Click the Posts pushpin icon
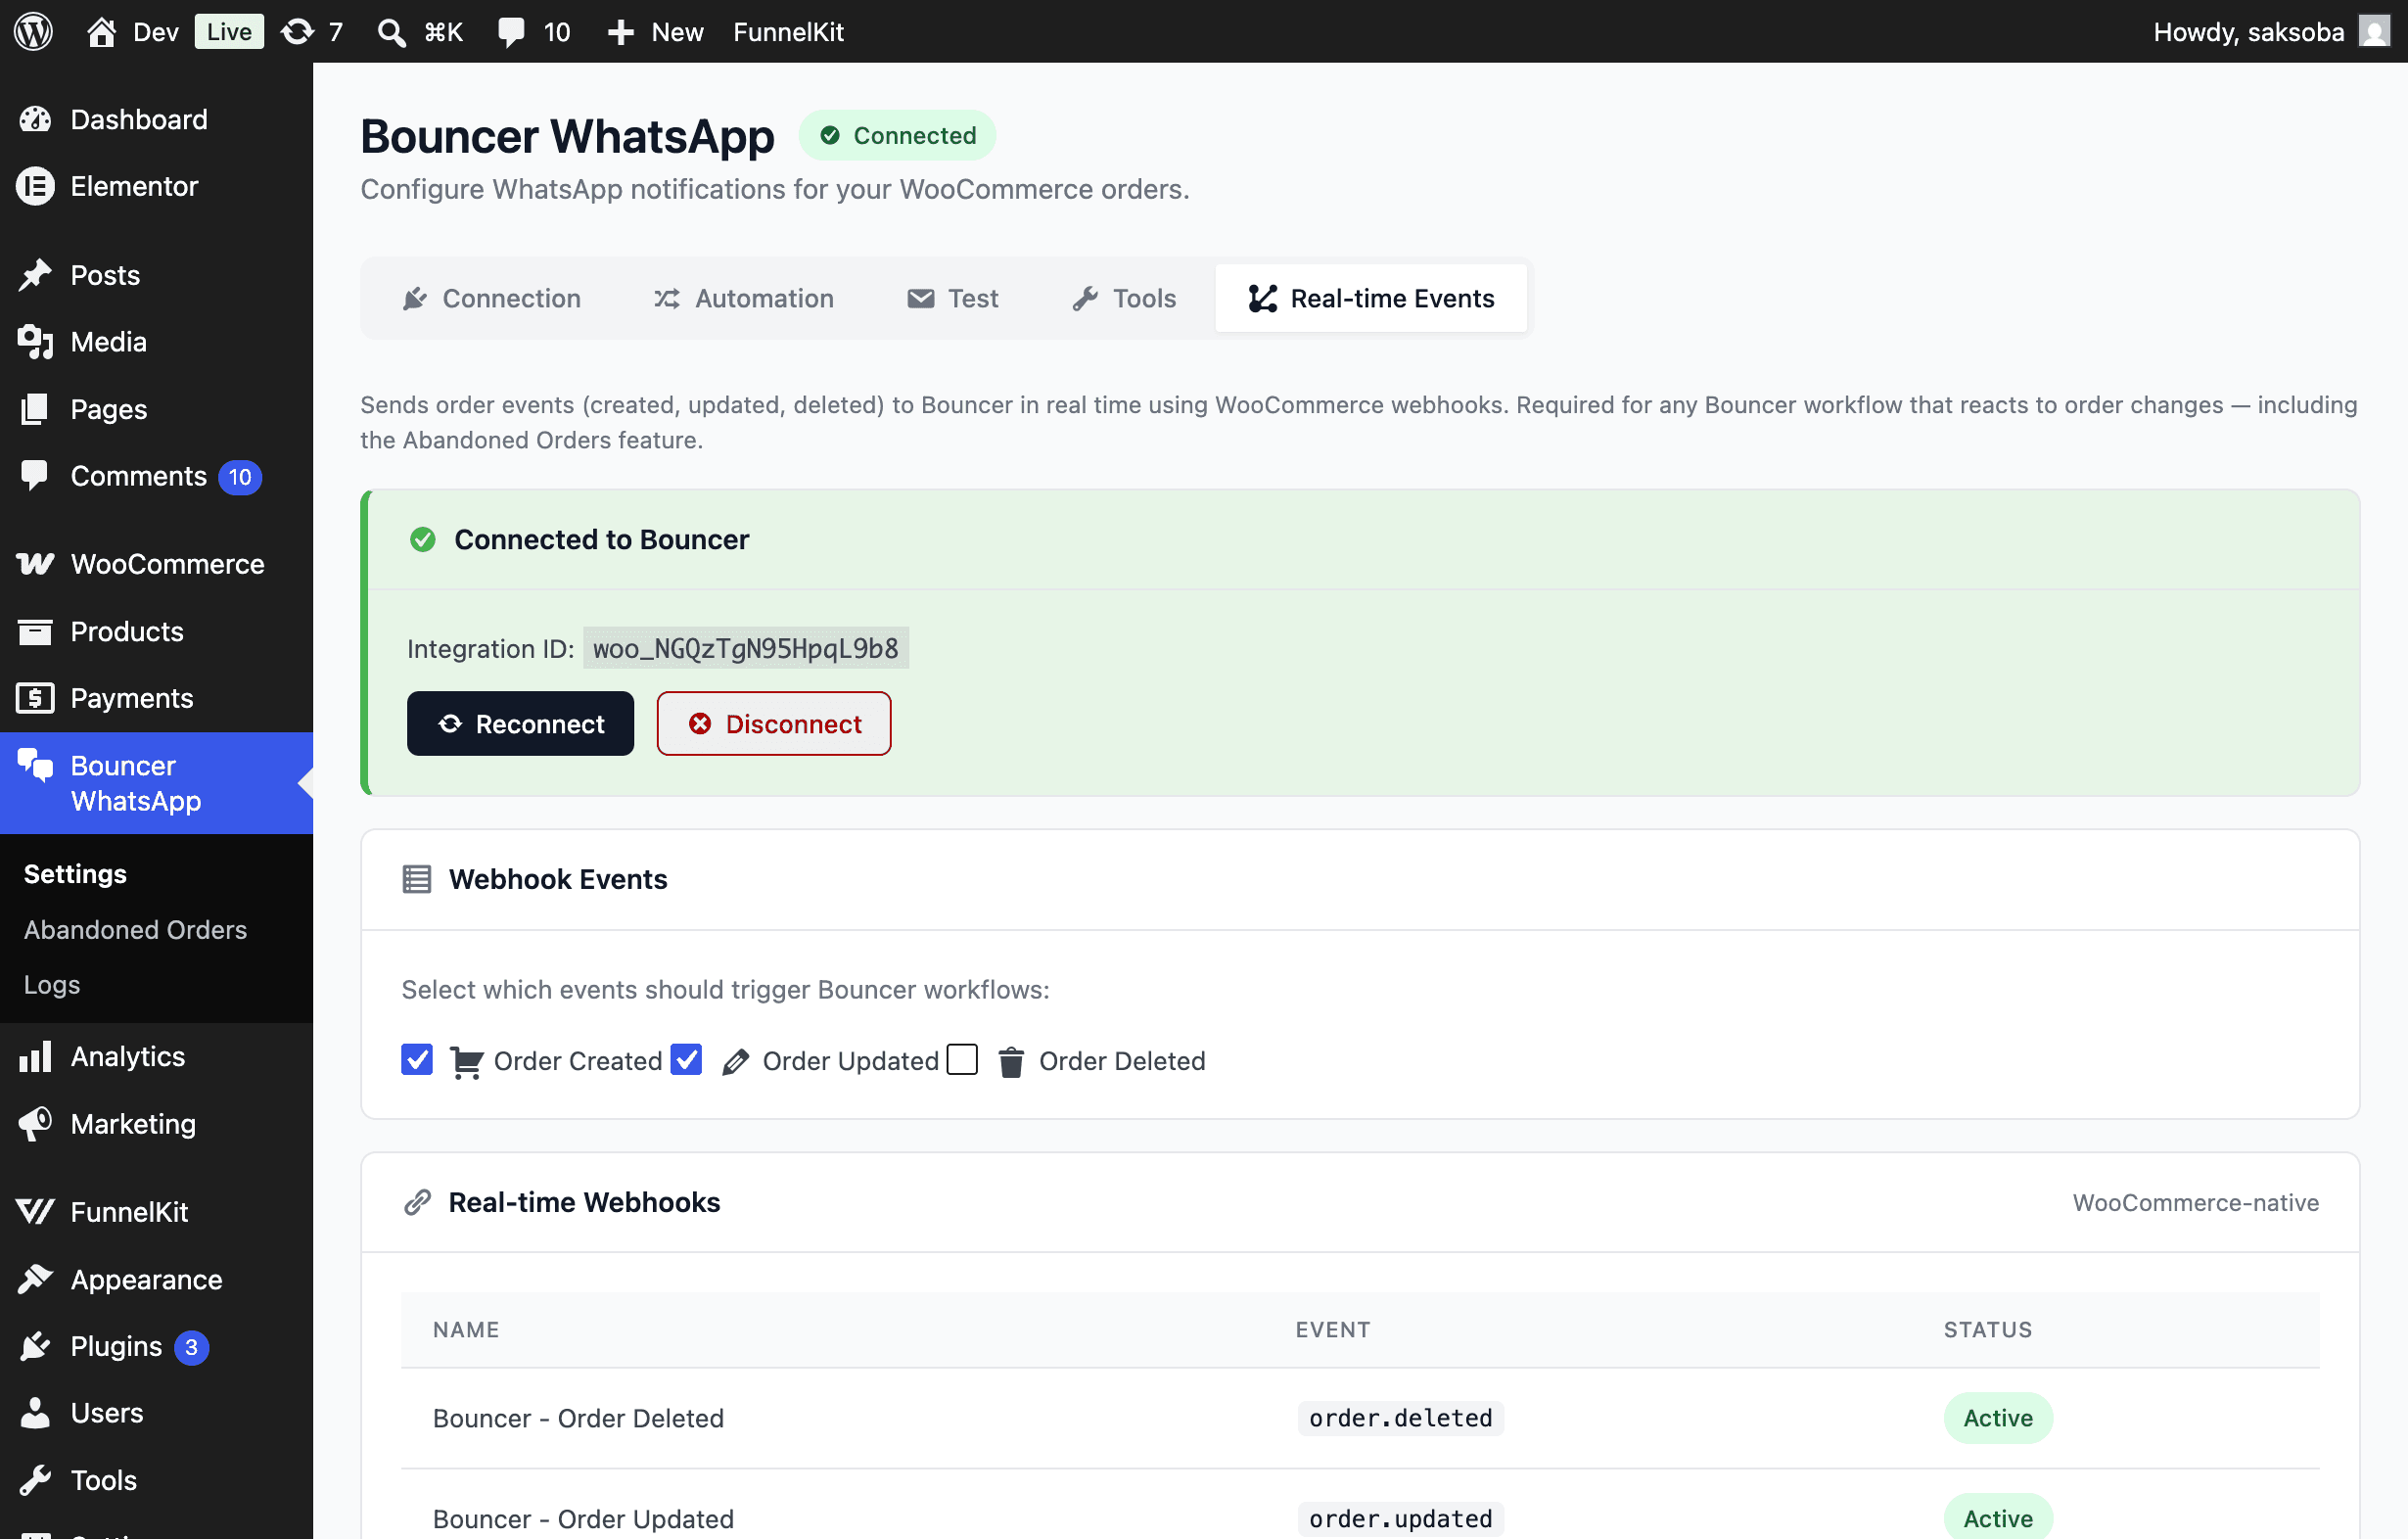The image size is (2408, 1539). [35, 275]
